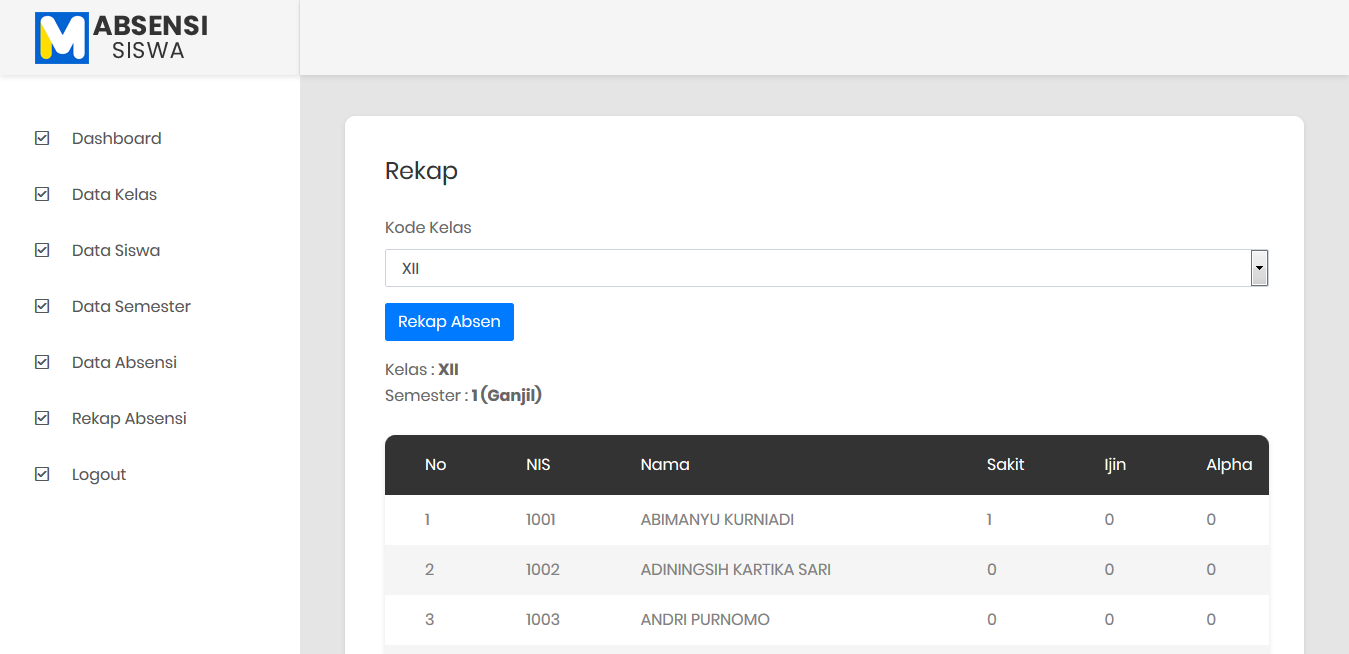Image resolution: width=1349 pixels, height=654 pixels.
Task: Click the Kelas : XII text
Action: pyautogui.click(x=422, y=370)
